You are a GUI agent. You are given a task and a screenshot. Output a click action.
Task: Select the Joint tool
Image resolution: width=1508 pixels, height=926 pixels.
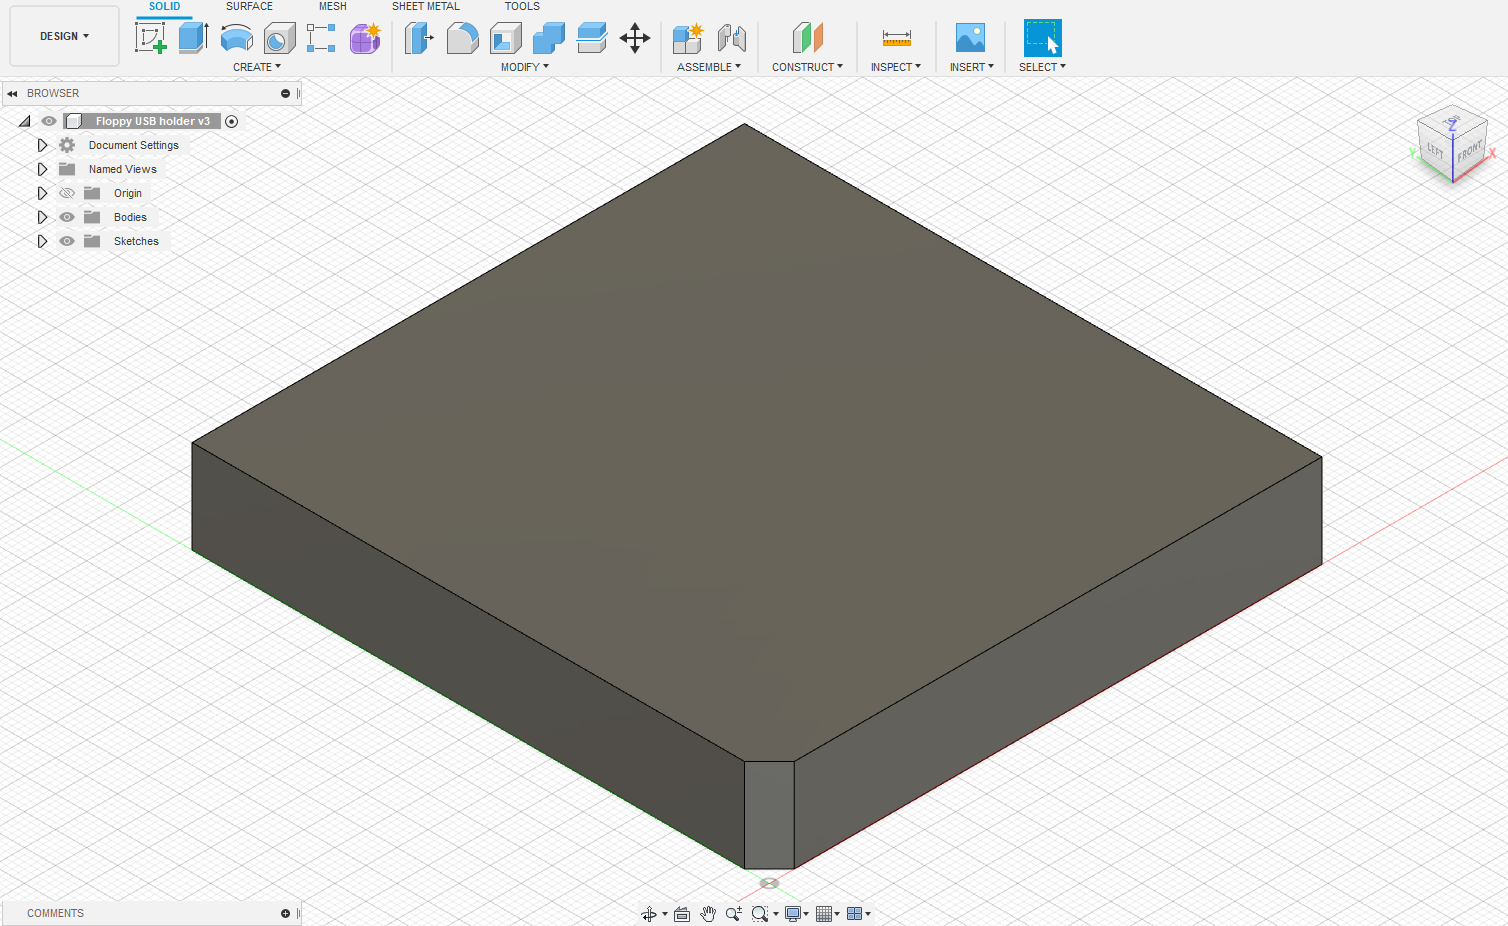point(732,38)
